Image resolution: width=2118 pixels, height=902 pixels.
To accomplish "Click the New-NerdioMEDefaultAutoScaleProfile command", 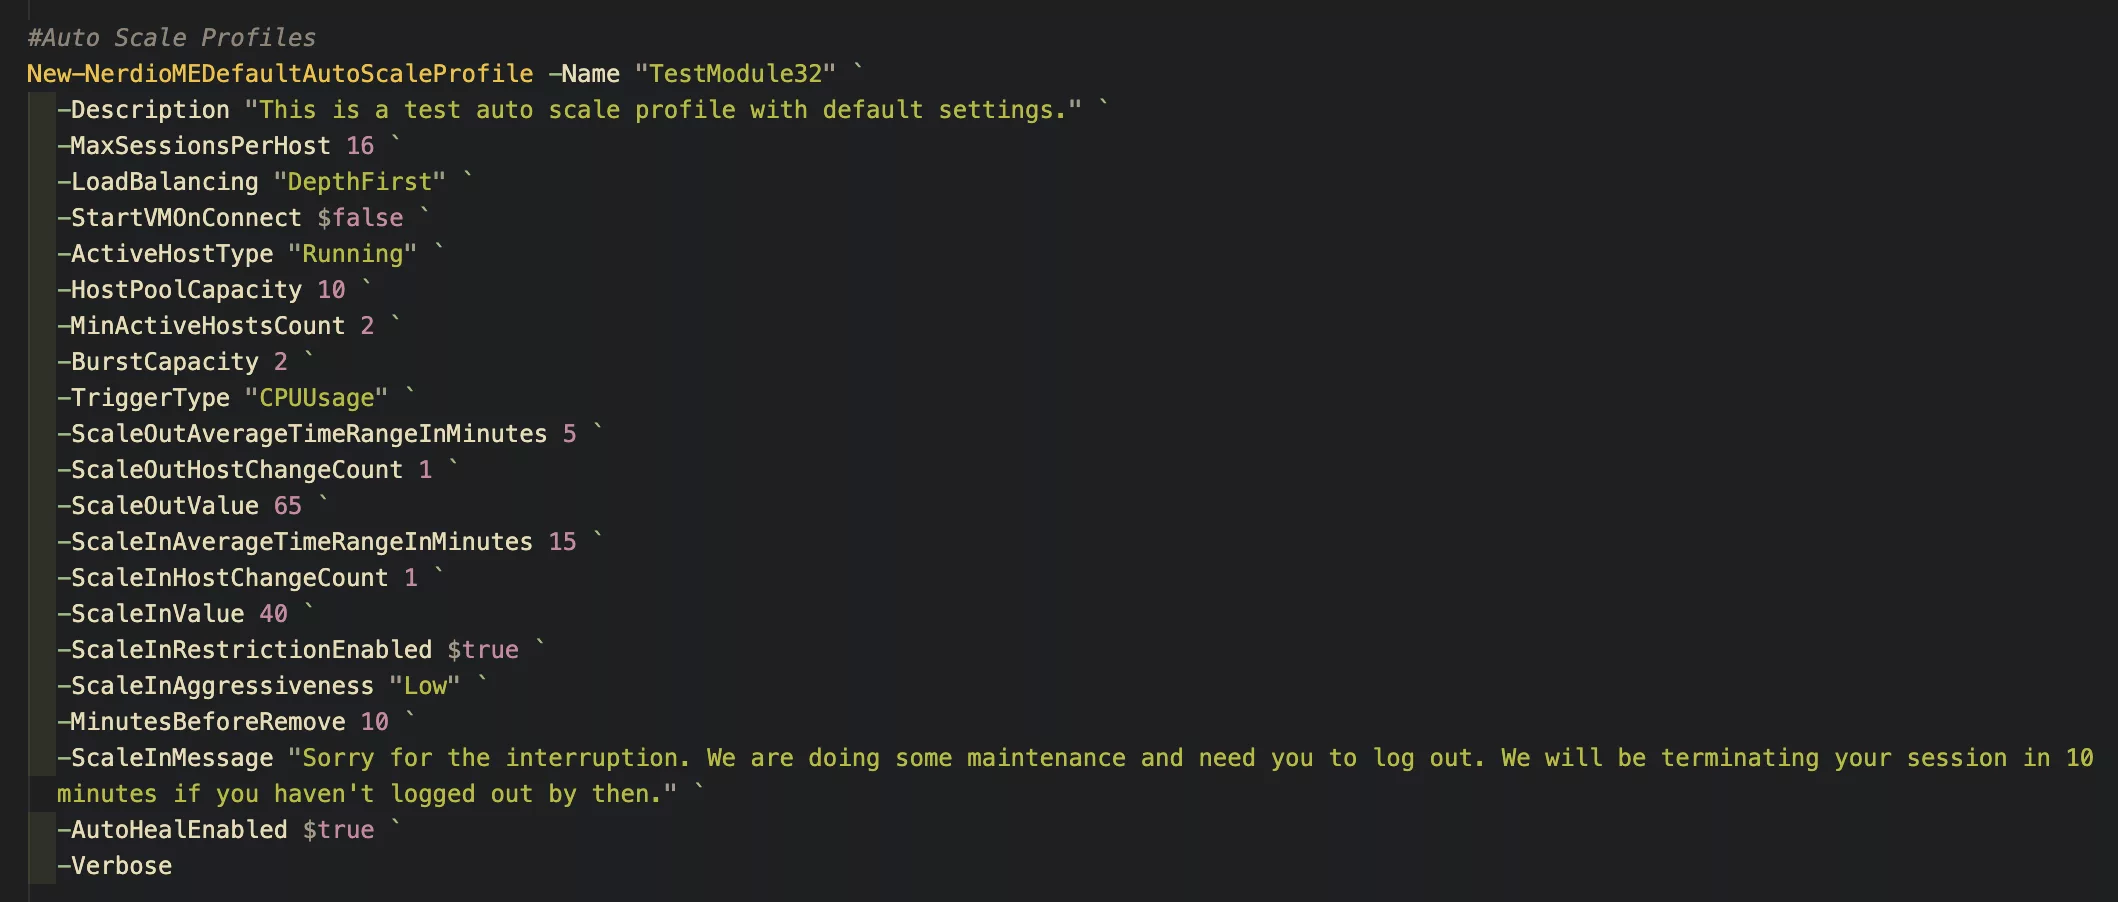I will click(x=280, y=74).
